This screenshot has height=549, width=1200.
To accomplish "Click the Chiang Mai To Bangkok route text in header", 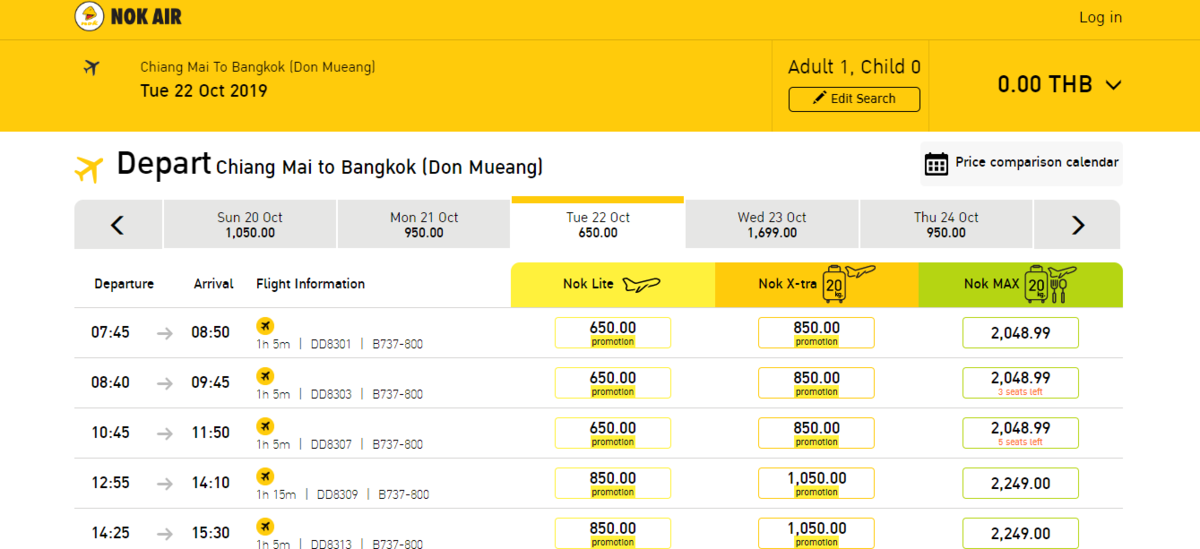I will (258, 68).
